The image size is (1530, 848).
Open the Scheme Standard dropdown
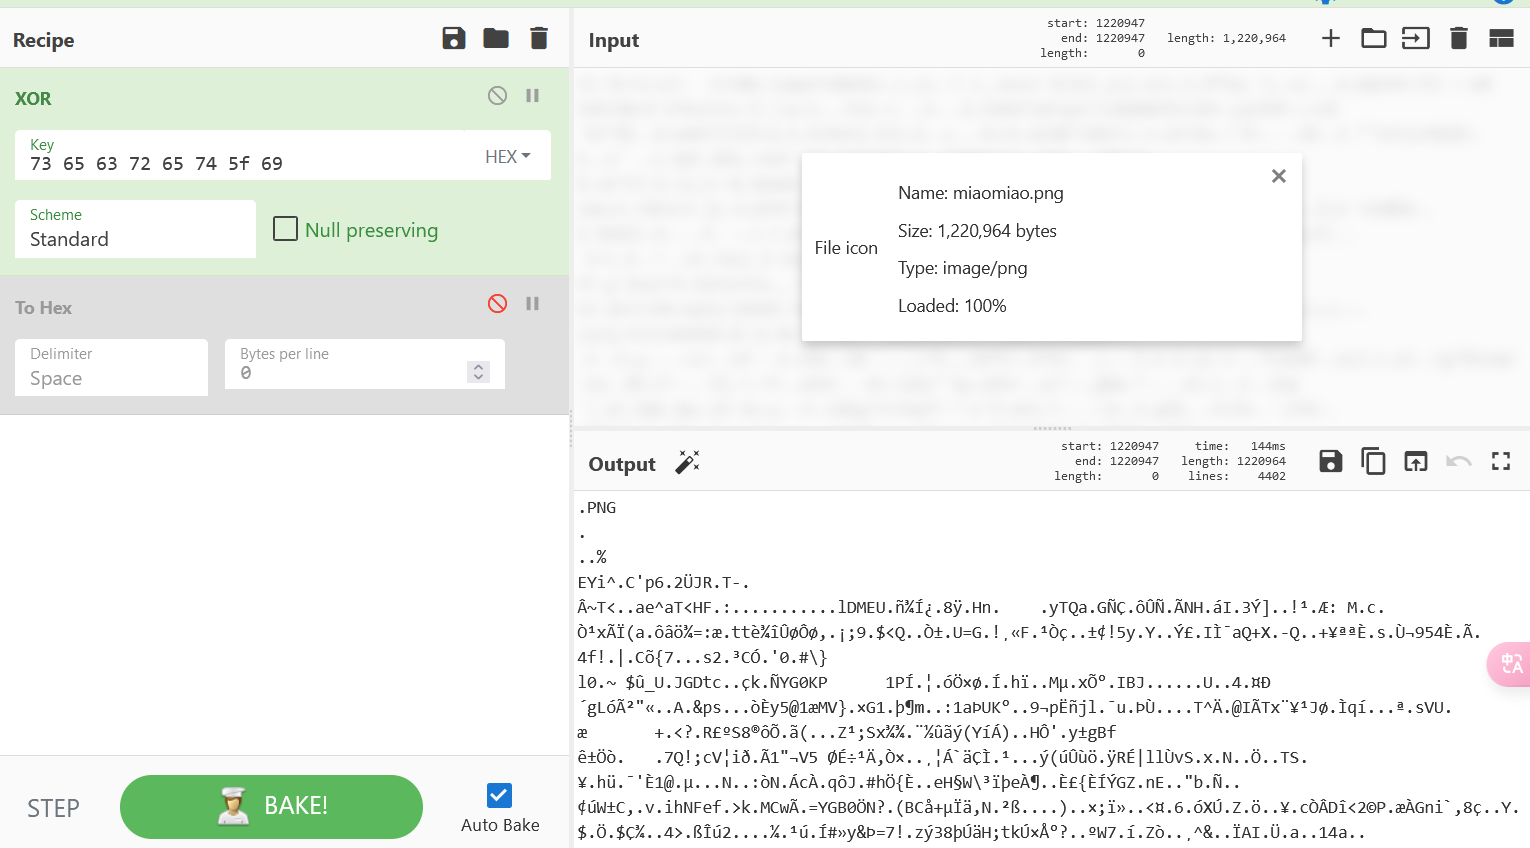point(135,230)
